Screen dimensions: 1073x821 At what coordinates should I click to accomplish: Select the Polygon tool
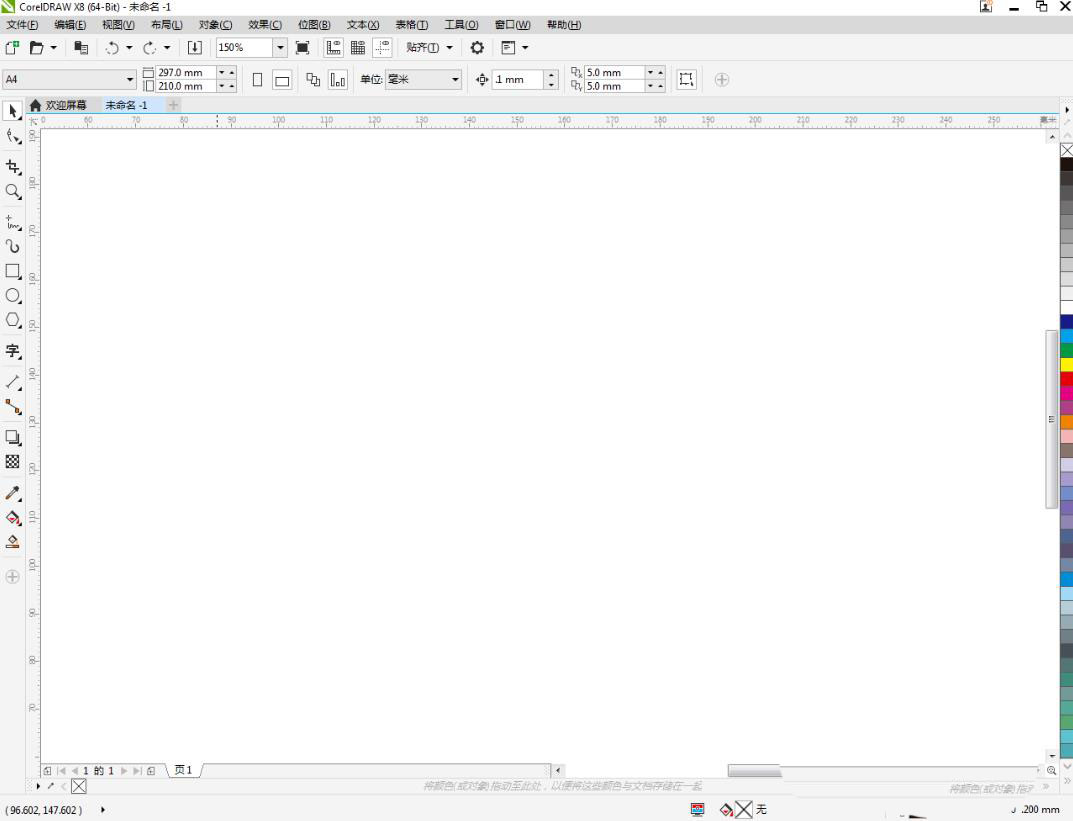point(13,320)
